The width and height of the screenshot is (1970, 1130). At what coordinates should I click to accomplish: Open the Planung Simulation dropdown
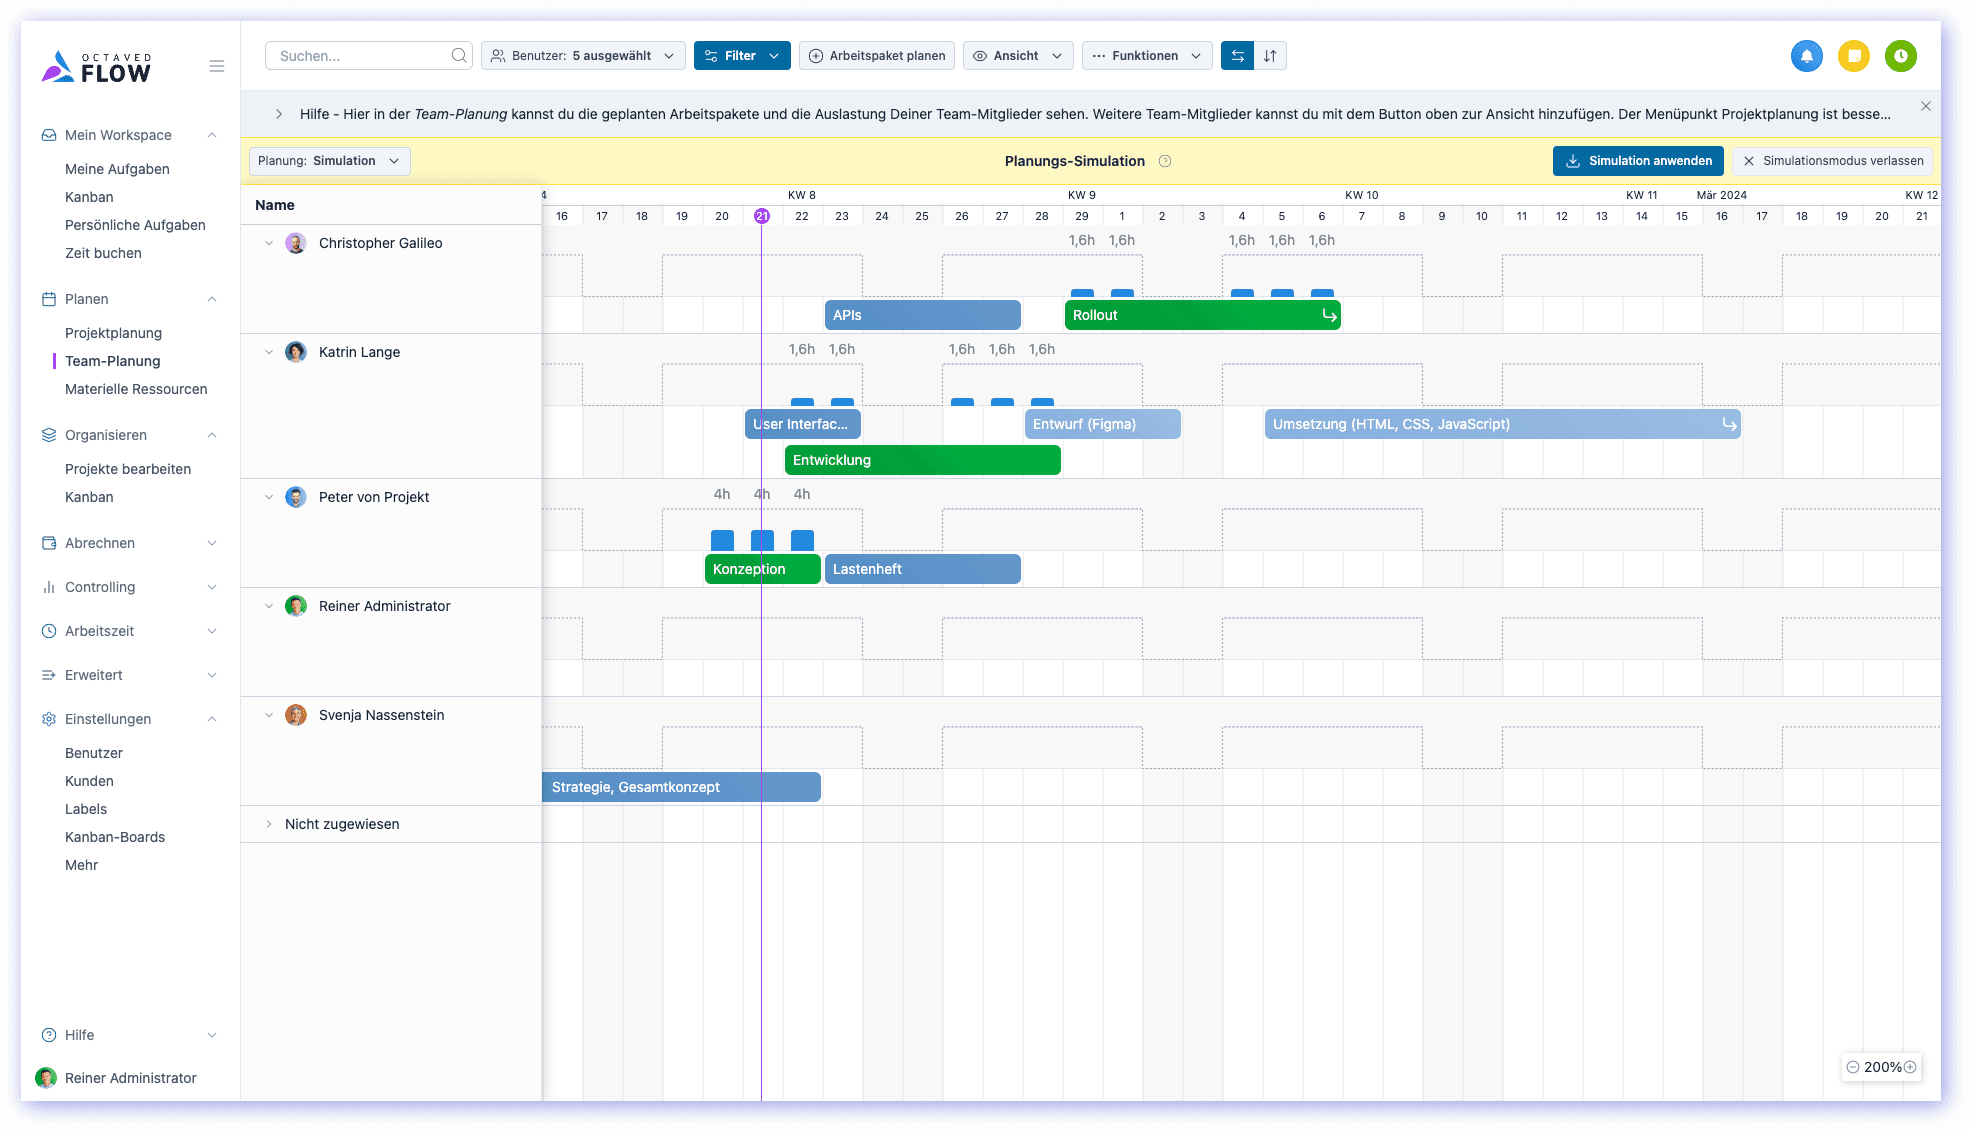point(329,161)
